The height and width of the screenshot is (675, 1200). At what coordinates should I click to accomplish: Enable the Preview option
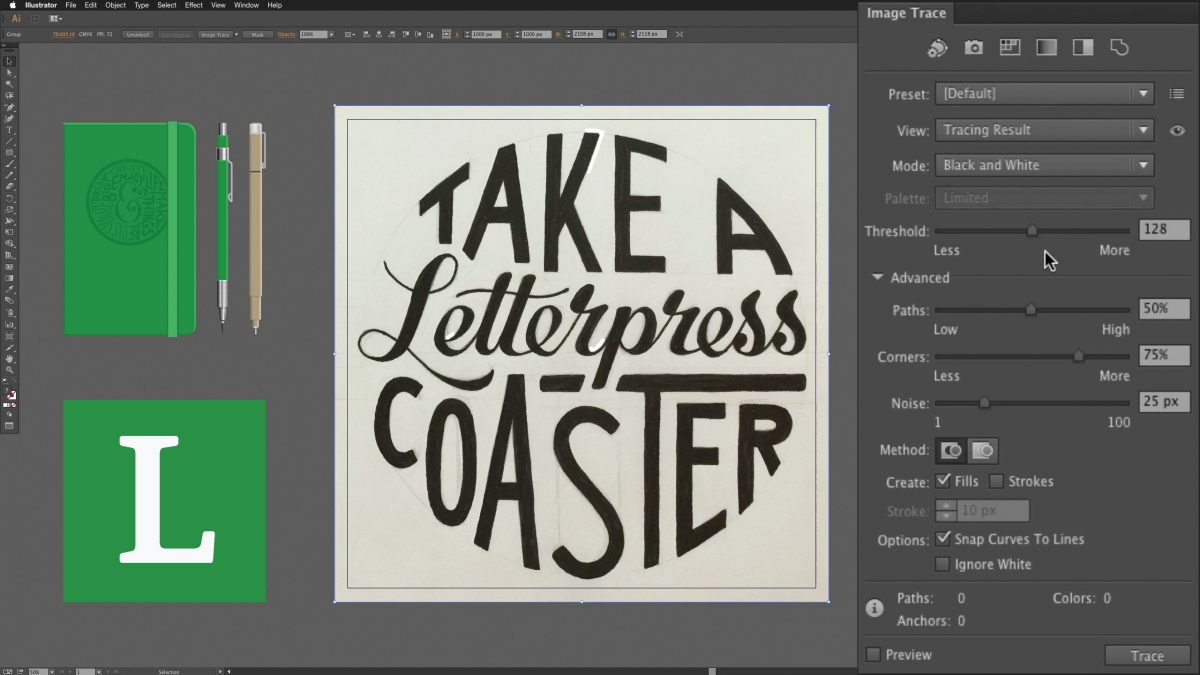click(874, 654)
